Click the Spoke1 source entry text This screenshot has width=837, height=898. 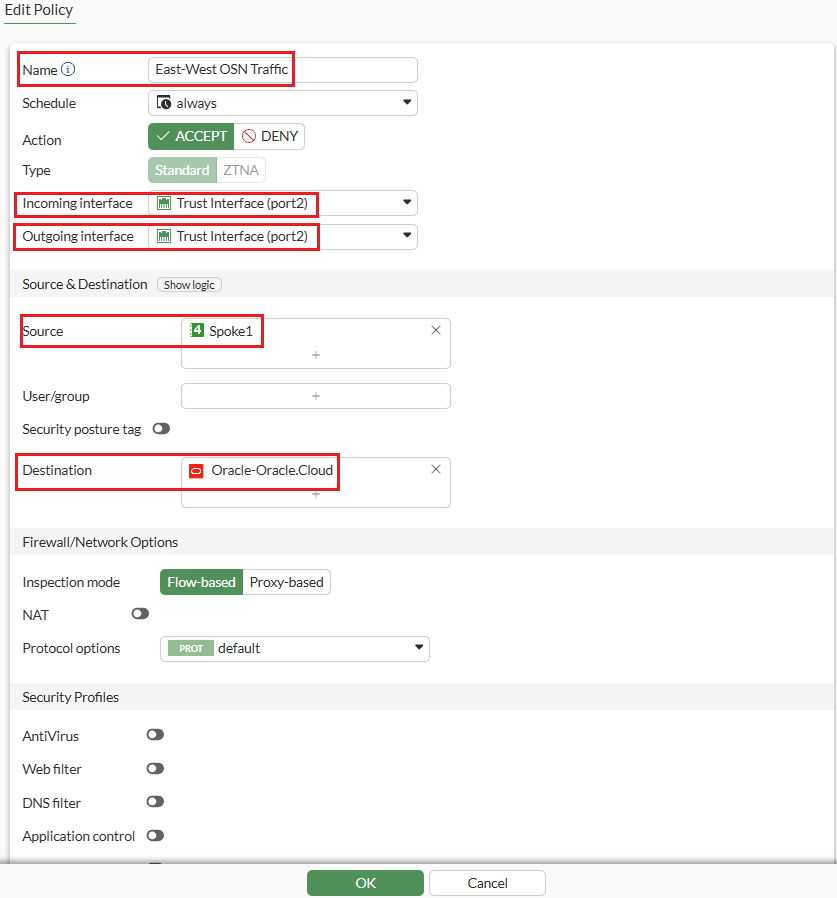230,331
